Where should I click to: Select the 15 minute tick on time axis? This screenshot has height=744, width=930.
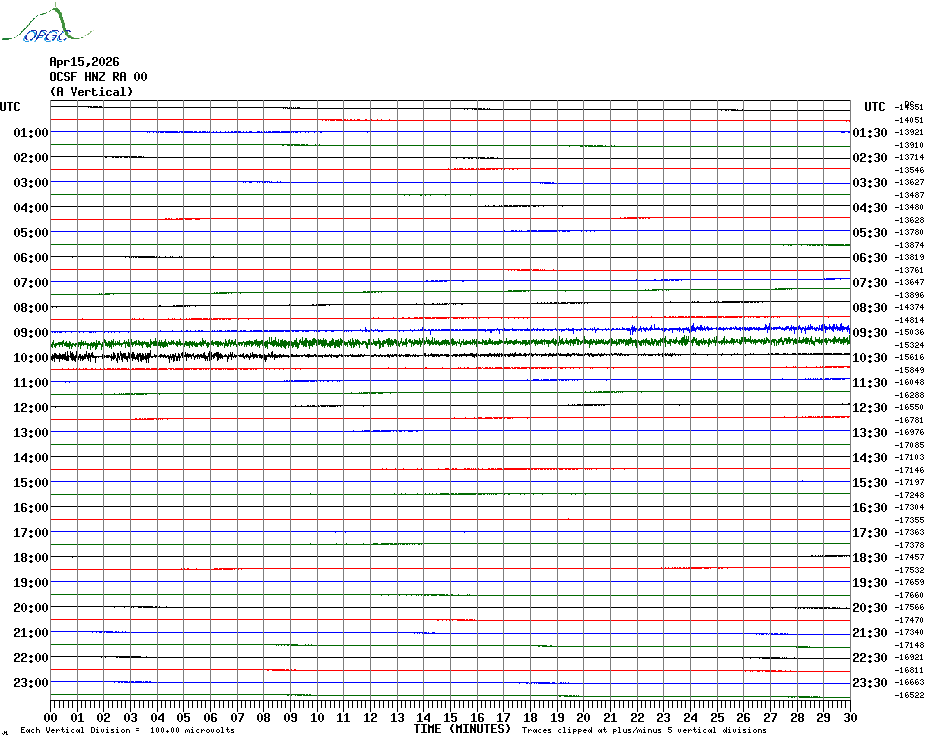point(450,717)
